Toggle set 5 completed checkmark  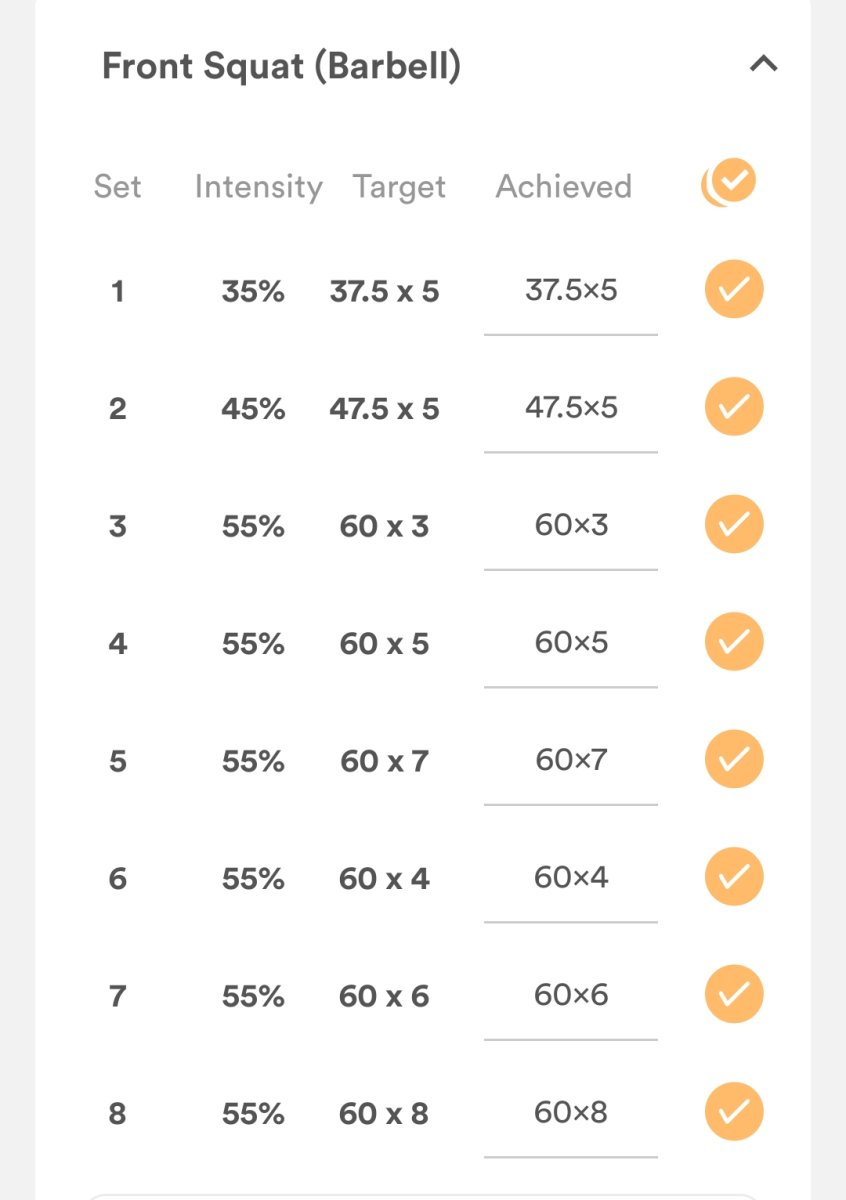coord(734,760)
